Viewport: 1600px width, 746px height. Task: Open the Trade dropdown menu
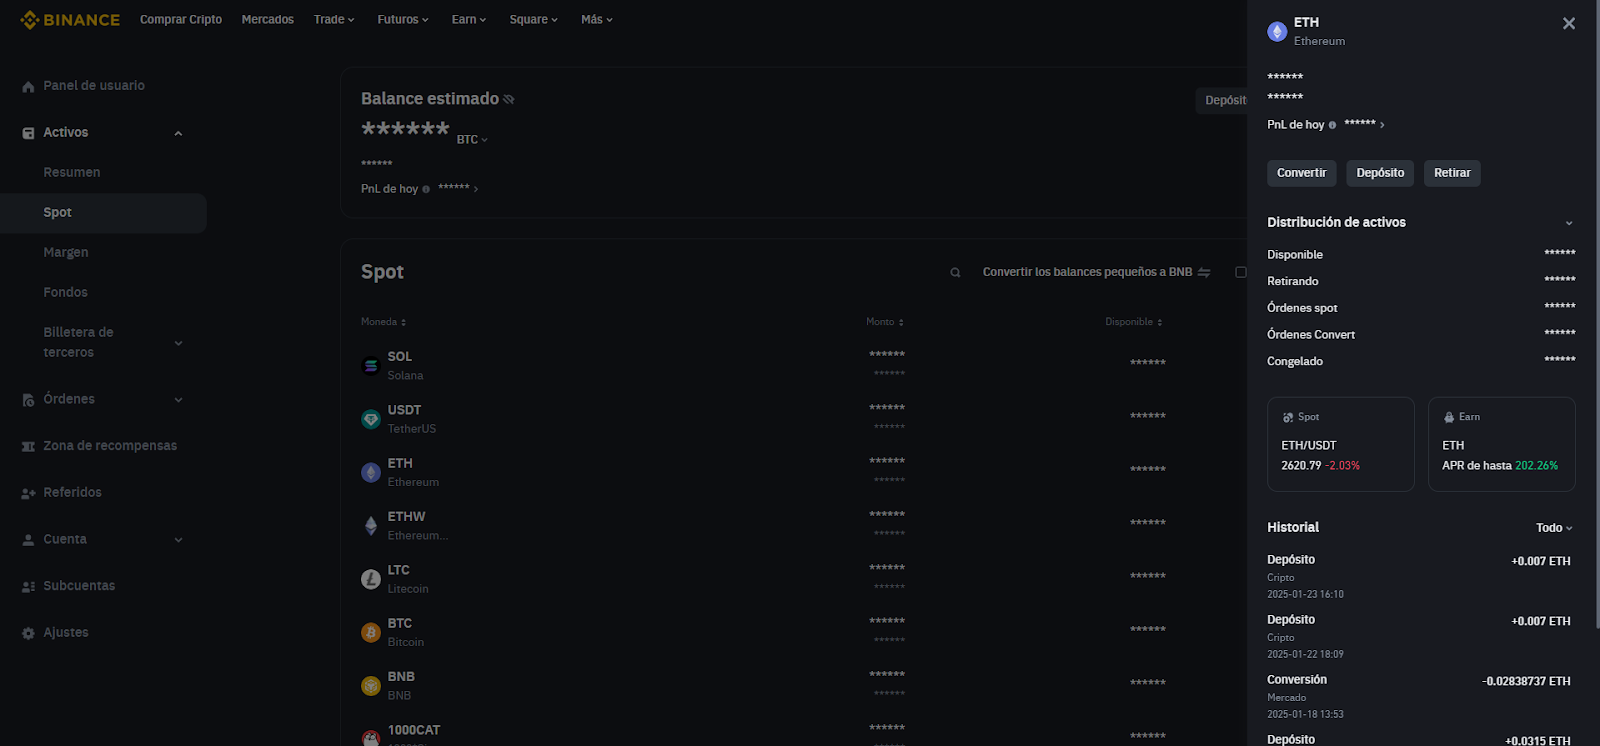[x=334, y=19]
